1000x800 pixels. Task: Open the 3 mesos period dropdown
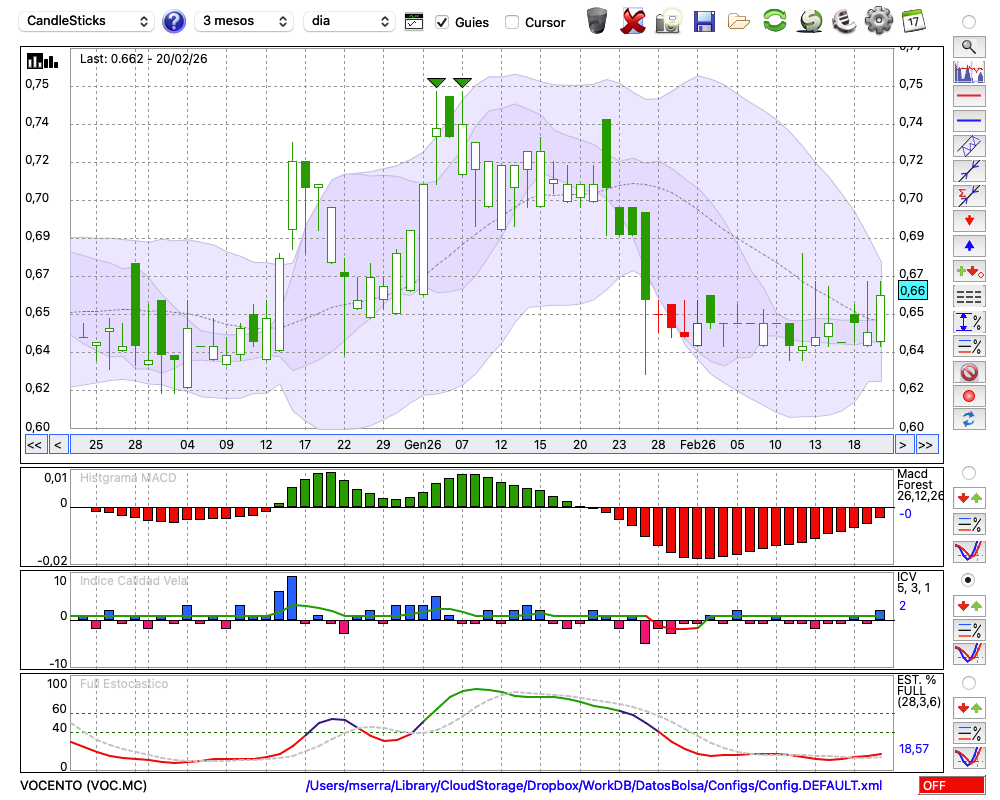point(243,21)
